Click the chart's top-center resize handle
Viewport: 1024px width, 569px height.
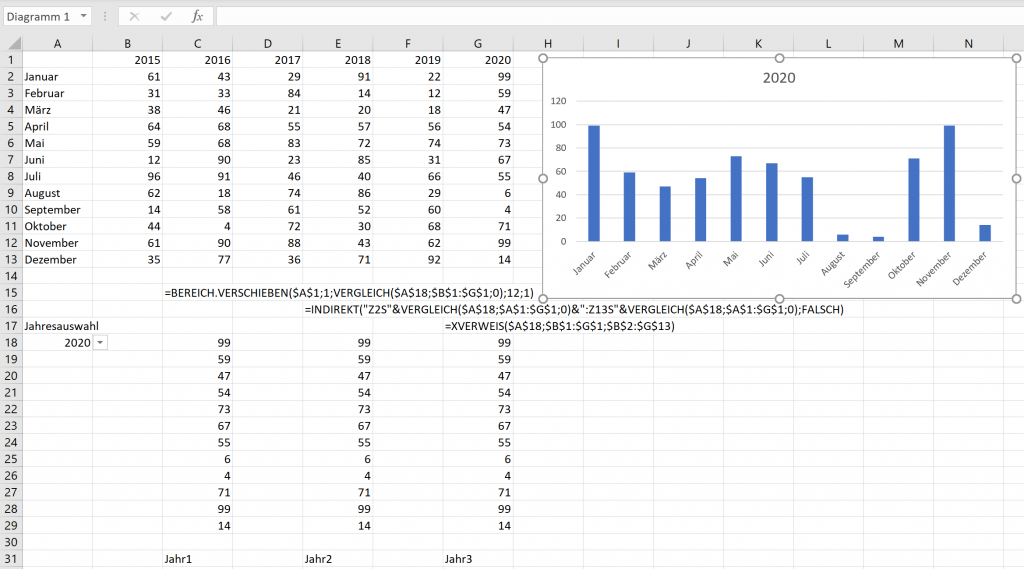tap(779, 58)
